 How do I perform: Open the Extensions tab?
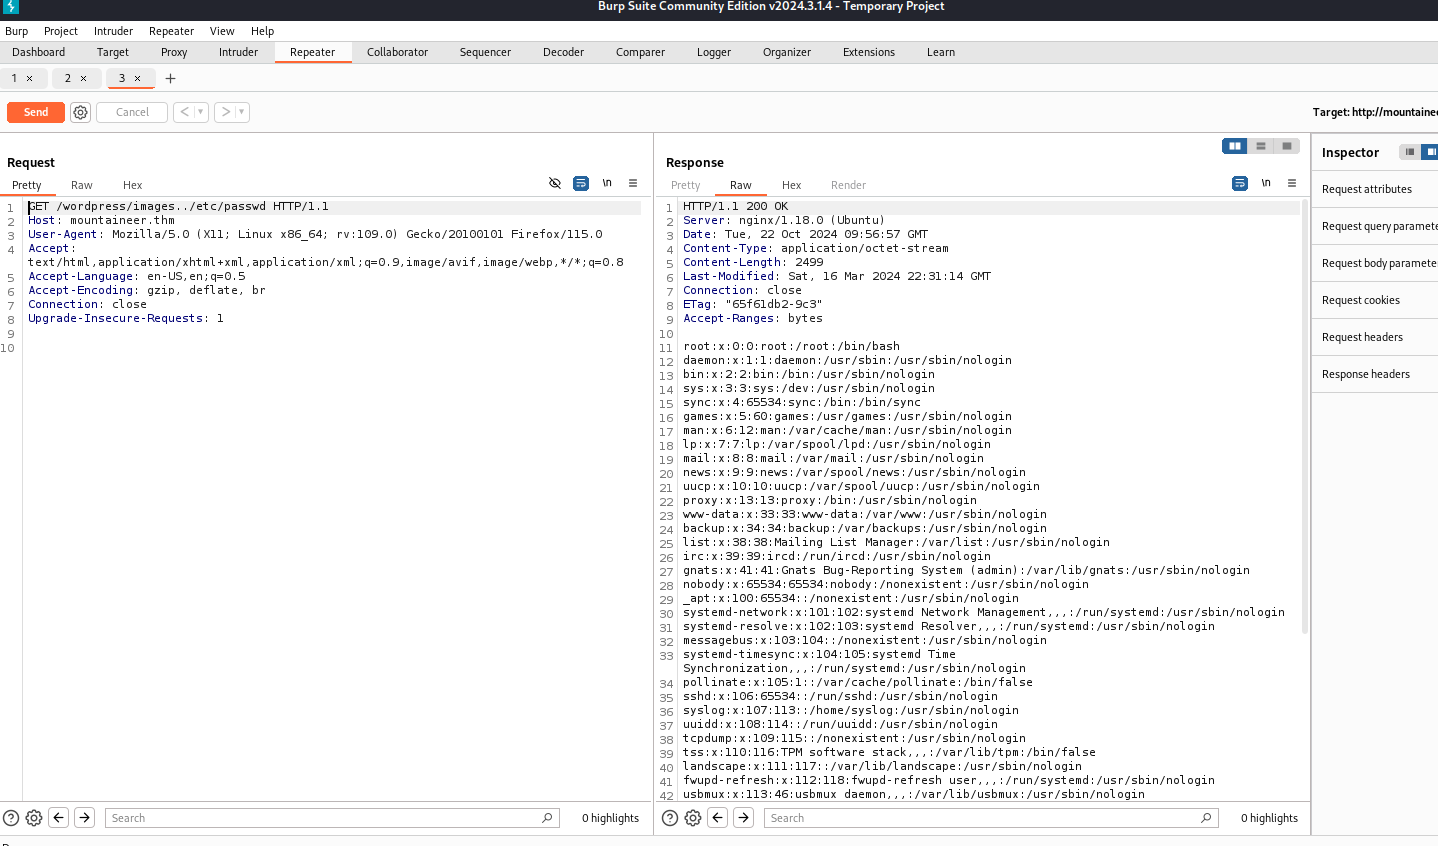[x=869, y=52]
